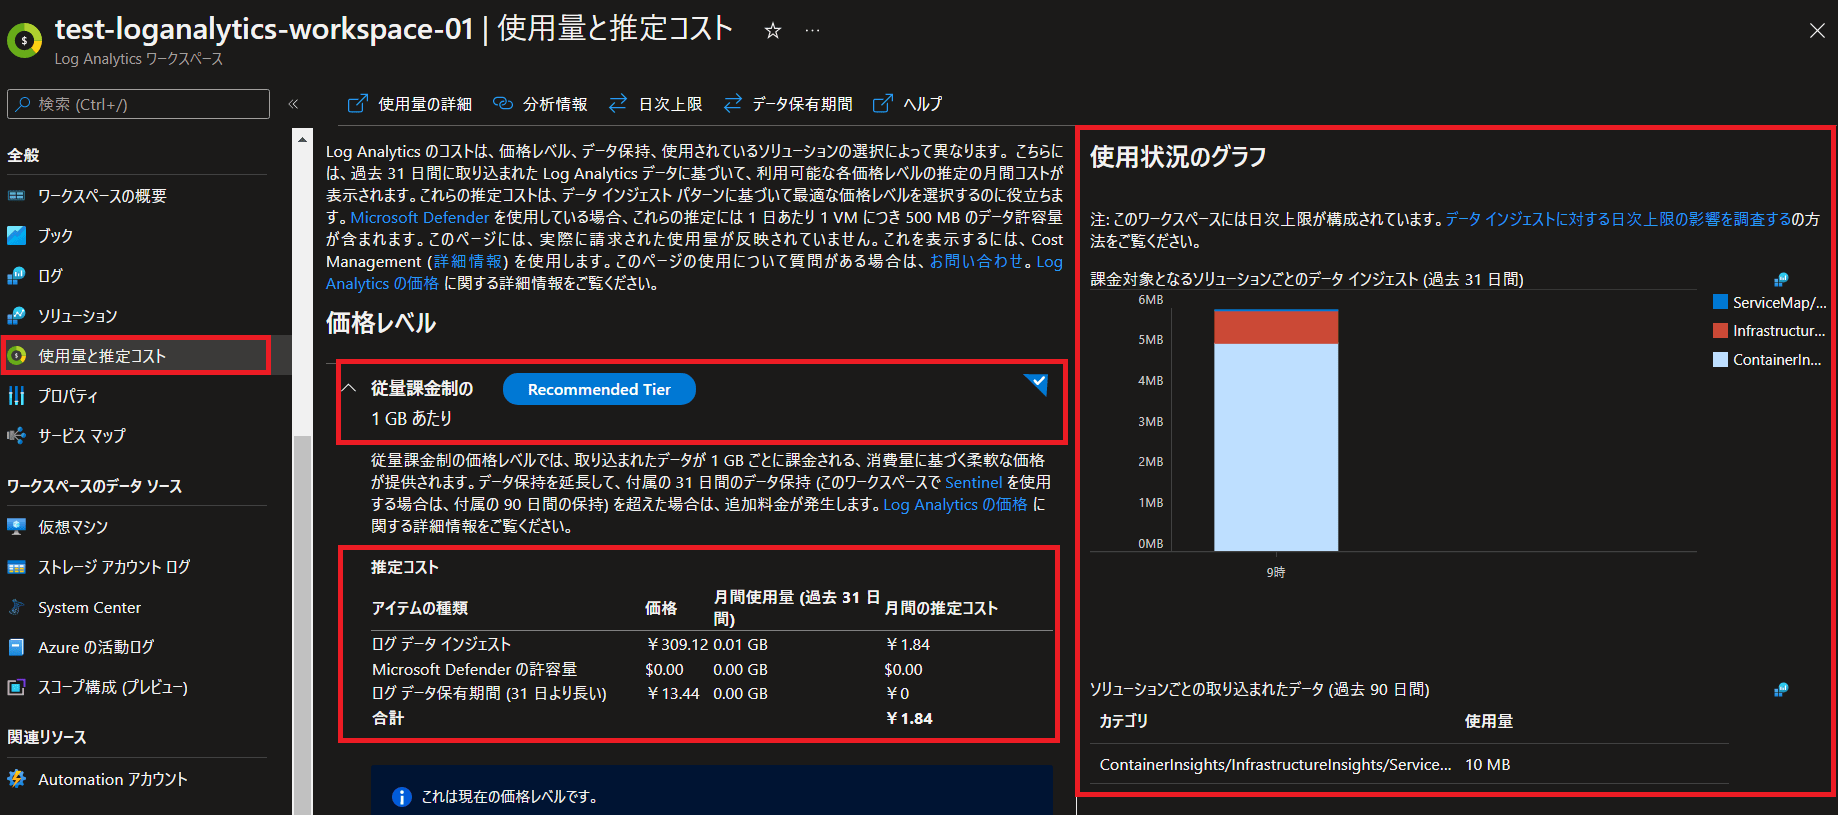Click the info icon in current tier notice

point(401,797)
